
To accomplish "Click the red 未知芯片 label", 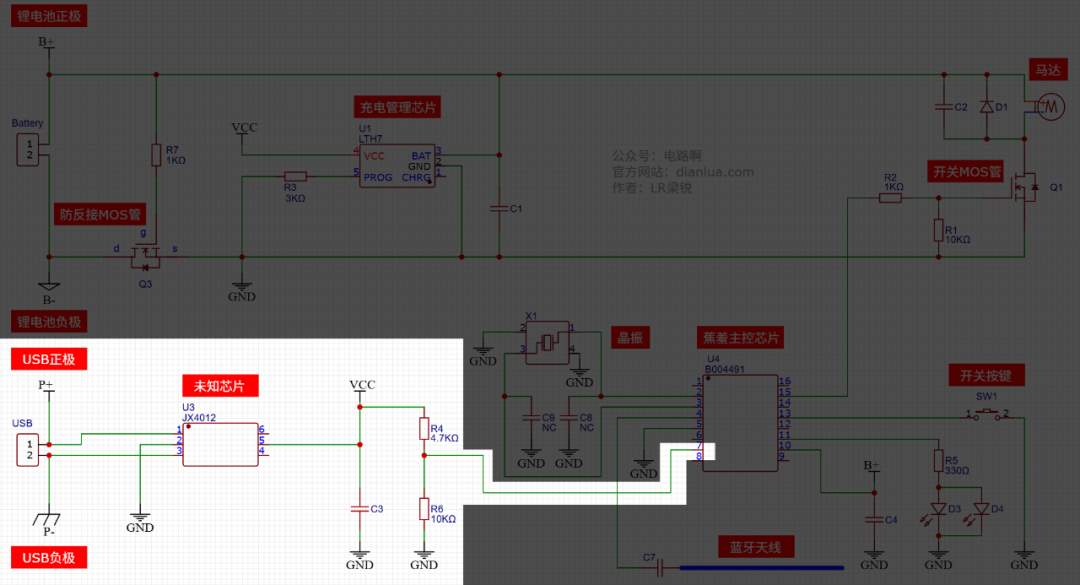I will point(220,386).
